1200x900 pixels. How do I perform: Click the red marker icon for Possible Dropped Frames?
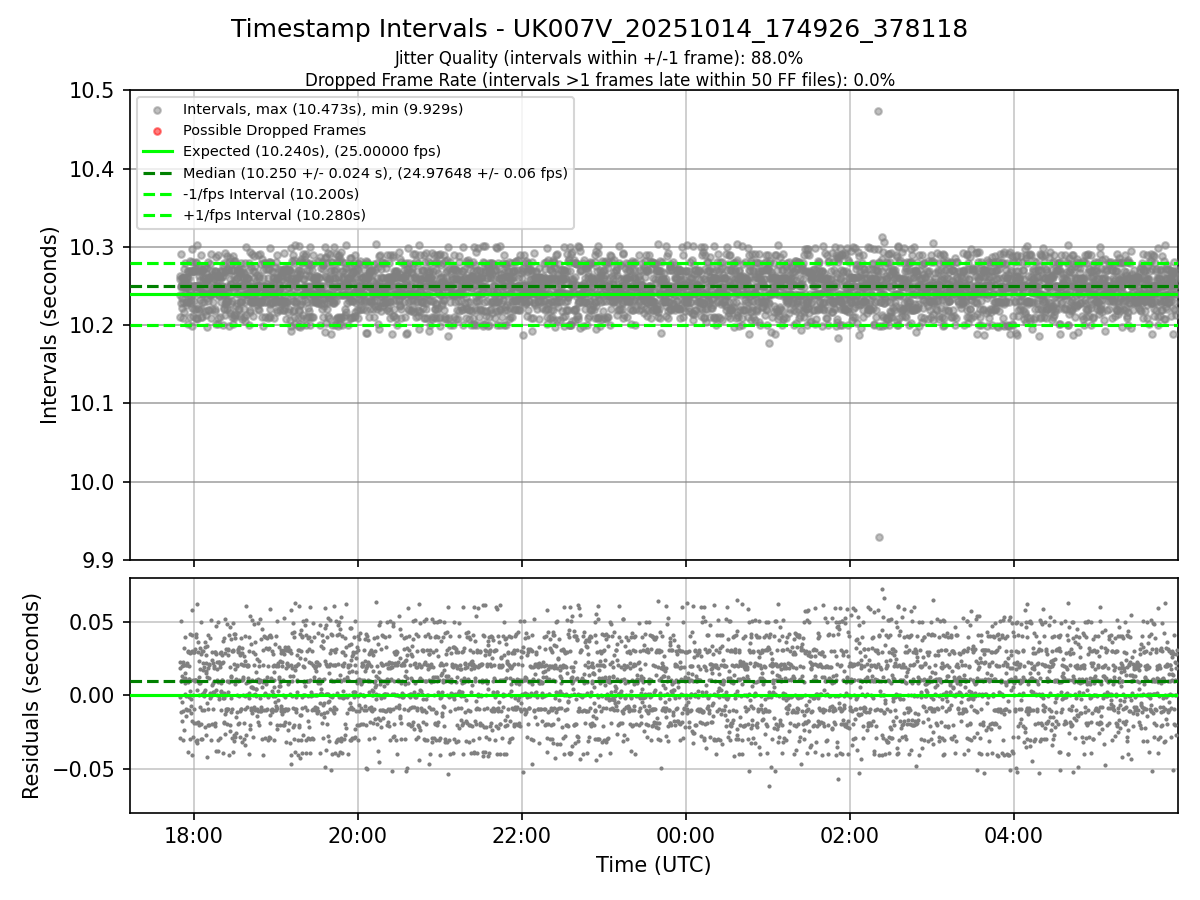pos(157,130)
